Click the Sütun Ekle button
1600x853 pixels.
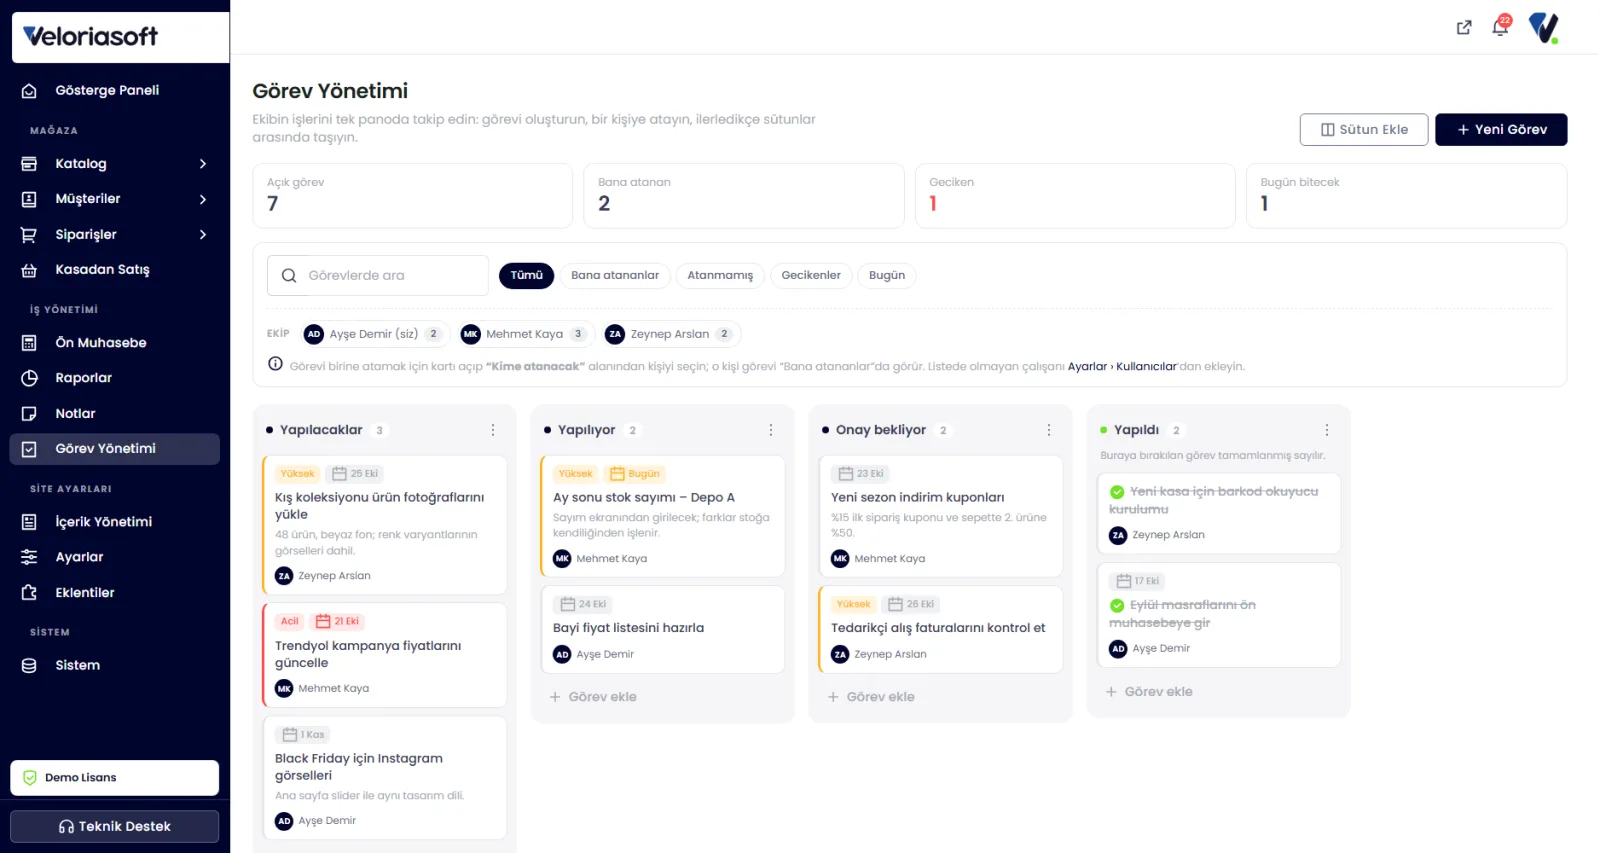pos(1364,130)
